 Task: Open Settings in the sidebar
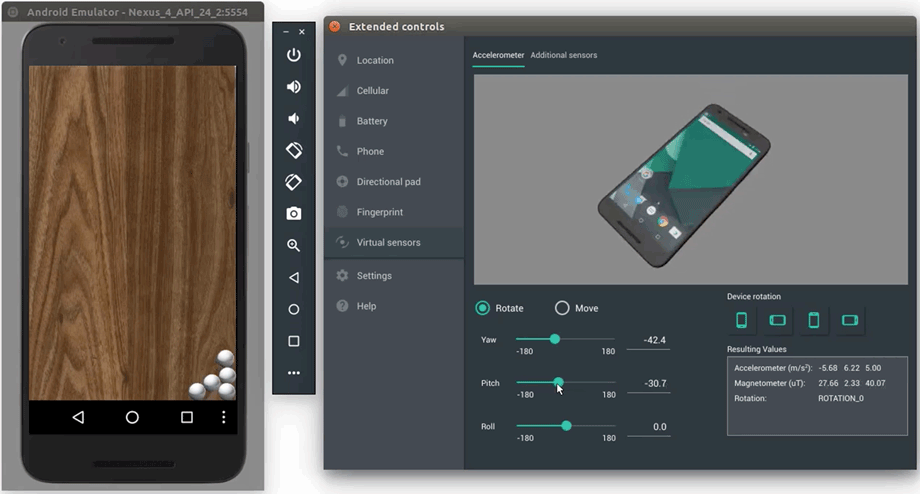tap(394, 276)
